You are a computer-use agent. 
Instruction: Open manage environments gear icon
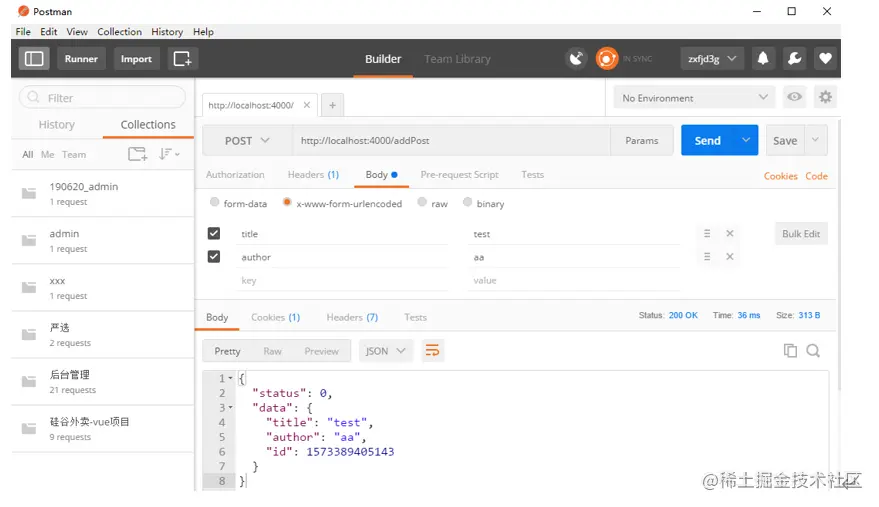coord(825,97)
